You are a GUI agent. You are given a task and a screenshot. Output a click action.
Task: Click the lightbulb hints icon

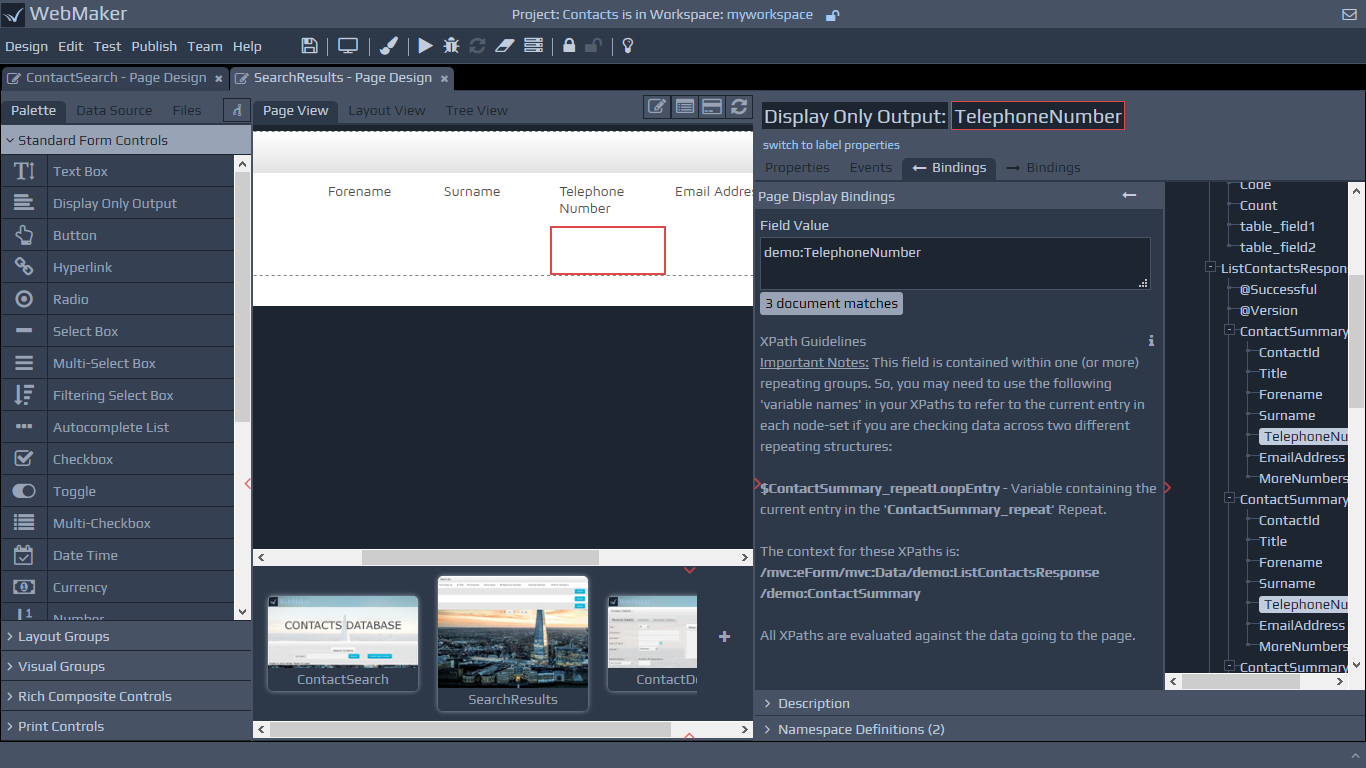coord(628,46)
